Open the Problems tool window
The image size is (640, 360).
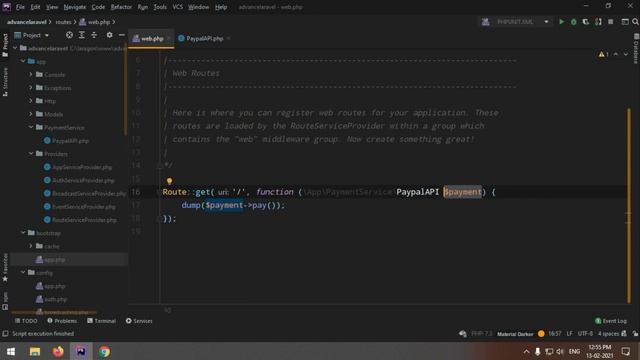click(62, 321)
